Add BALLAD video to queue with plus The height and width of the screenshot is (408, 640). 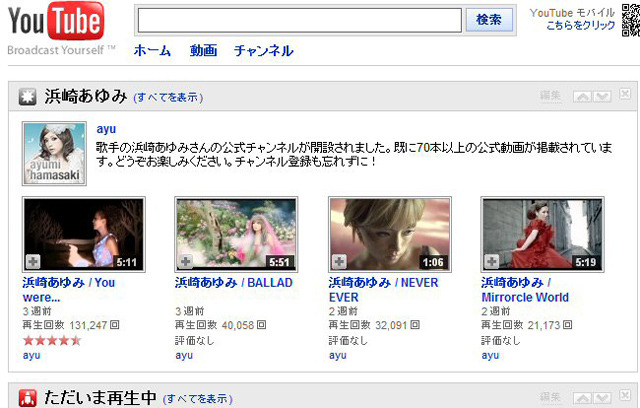[186, 262]
